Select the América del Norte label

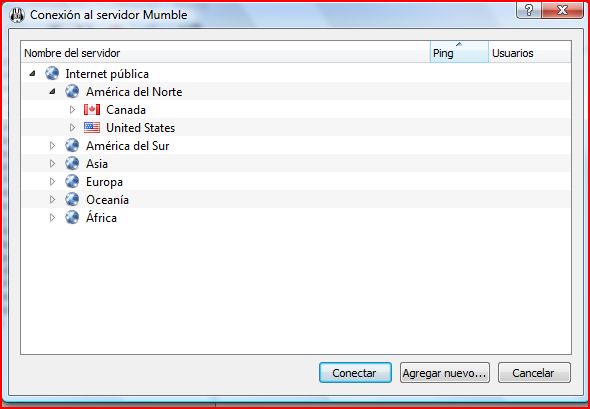134,92
